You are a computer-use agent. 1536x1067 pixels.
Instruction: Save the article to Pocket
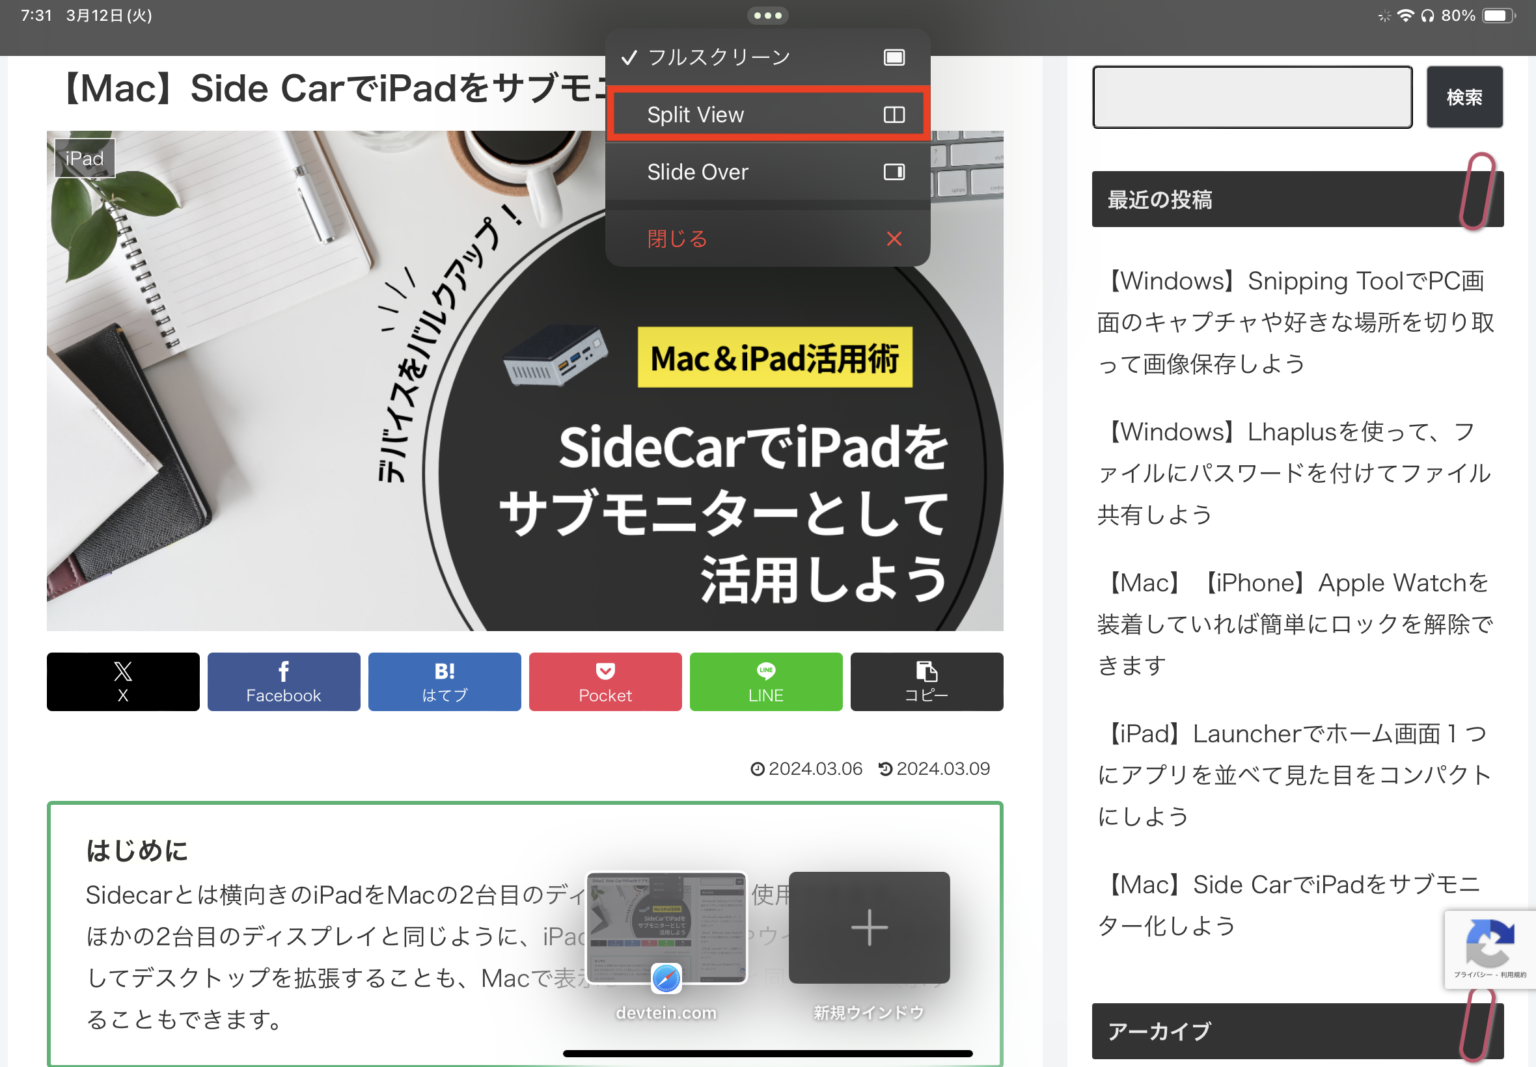pos(604,681)
